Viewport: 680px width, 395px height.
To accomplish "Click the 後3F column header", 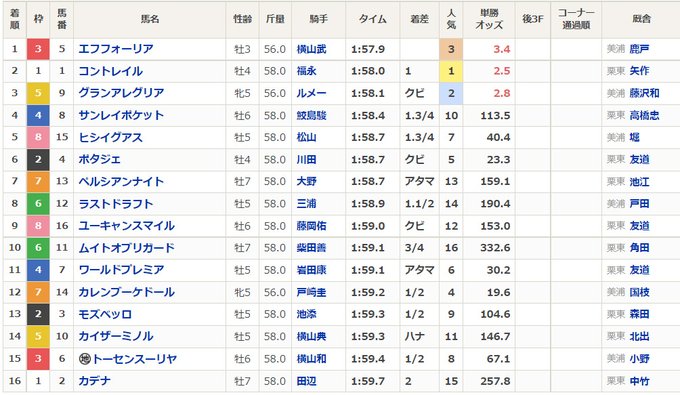I will click(533, 19).
